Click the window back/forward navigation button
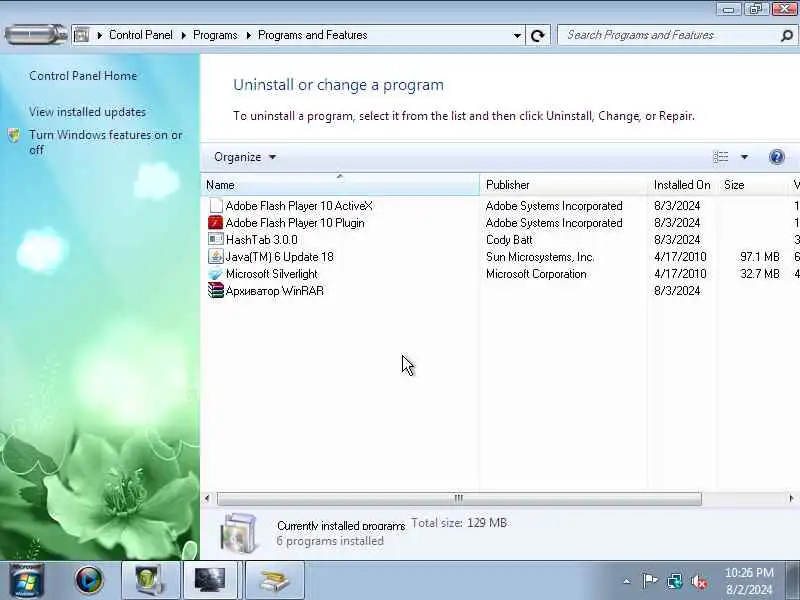The height and width of the screenshot is (600, 800). [35, 35]
